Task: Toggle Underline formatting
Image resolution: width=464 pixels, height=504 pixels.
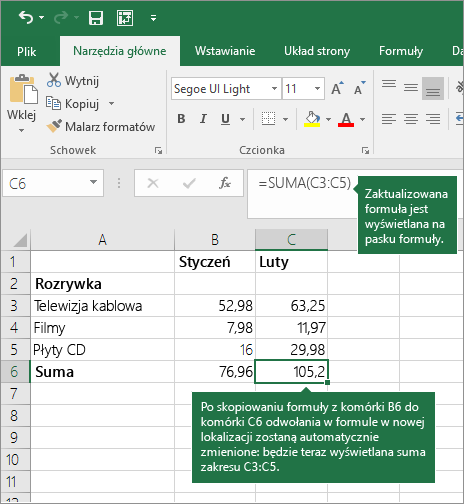Action: point(225,119)
